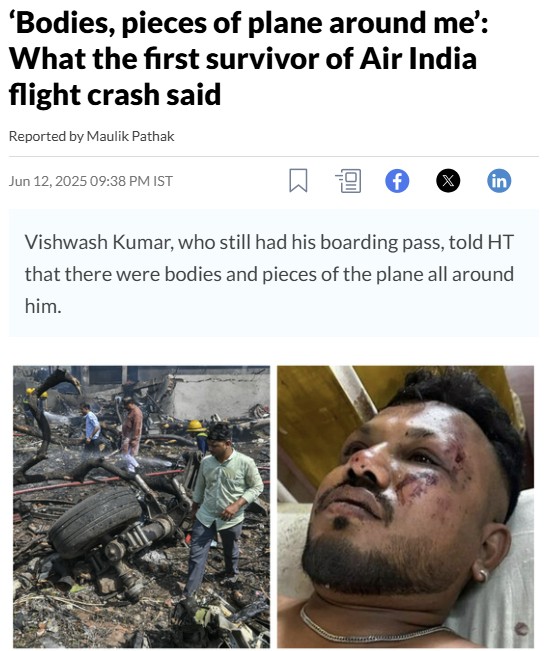This screenshot has height=651, width=547.
Task: Click the 'Reported by' byline text
Action: (46, 136)
